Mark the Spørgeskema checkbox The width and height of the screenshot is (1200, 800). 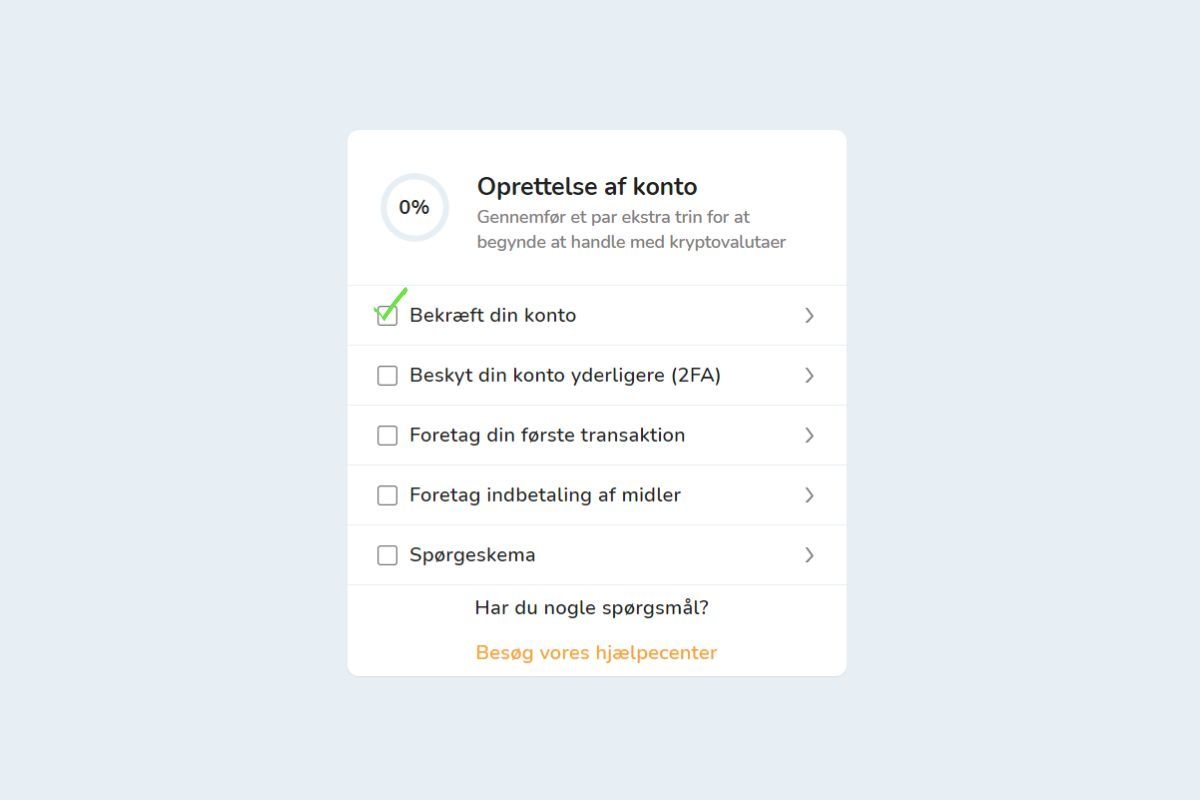pos(387,556)
